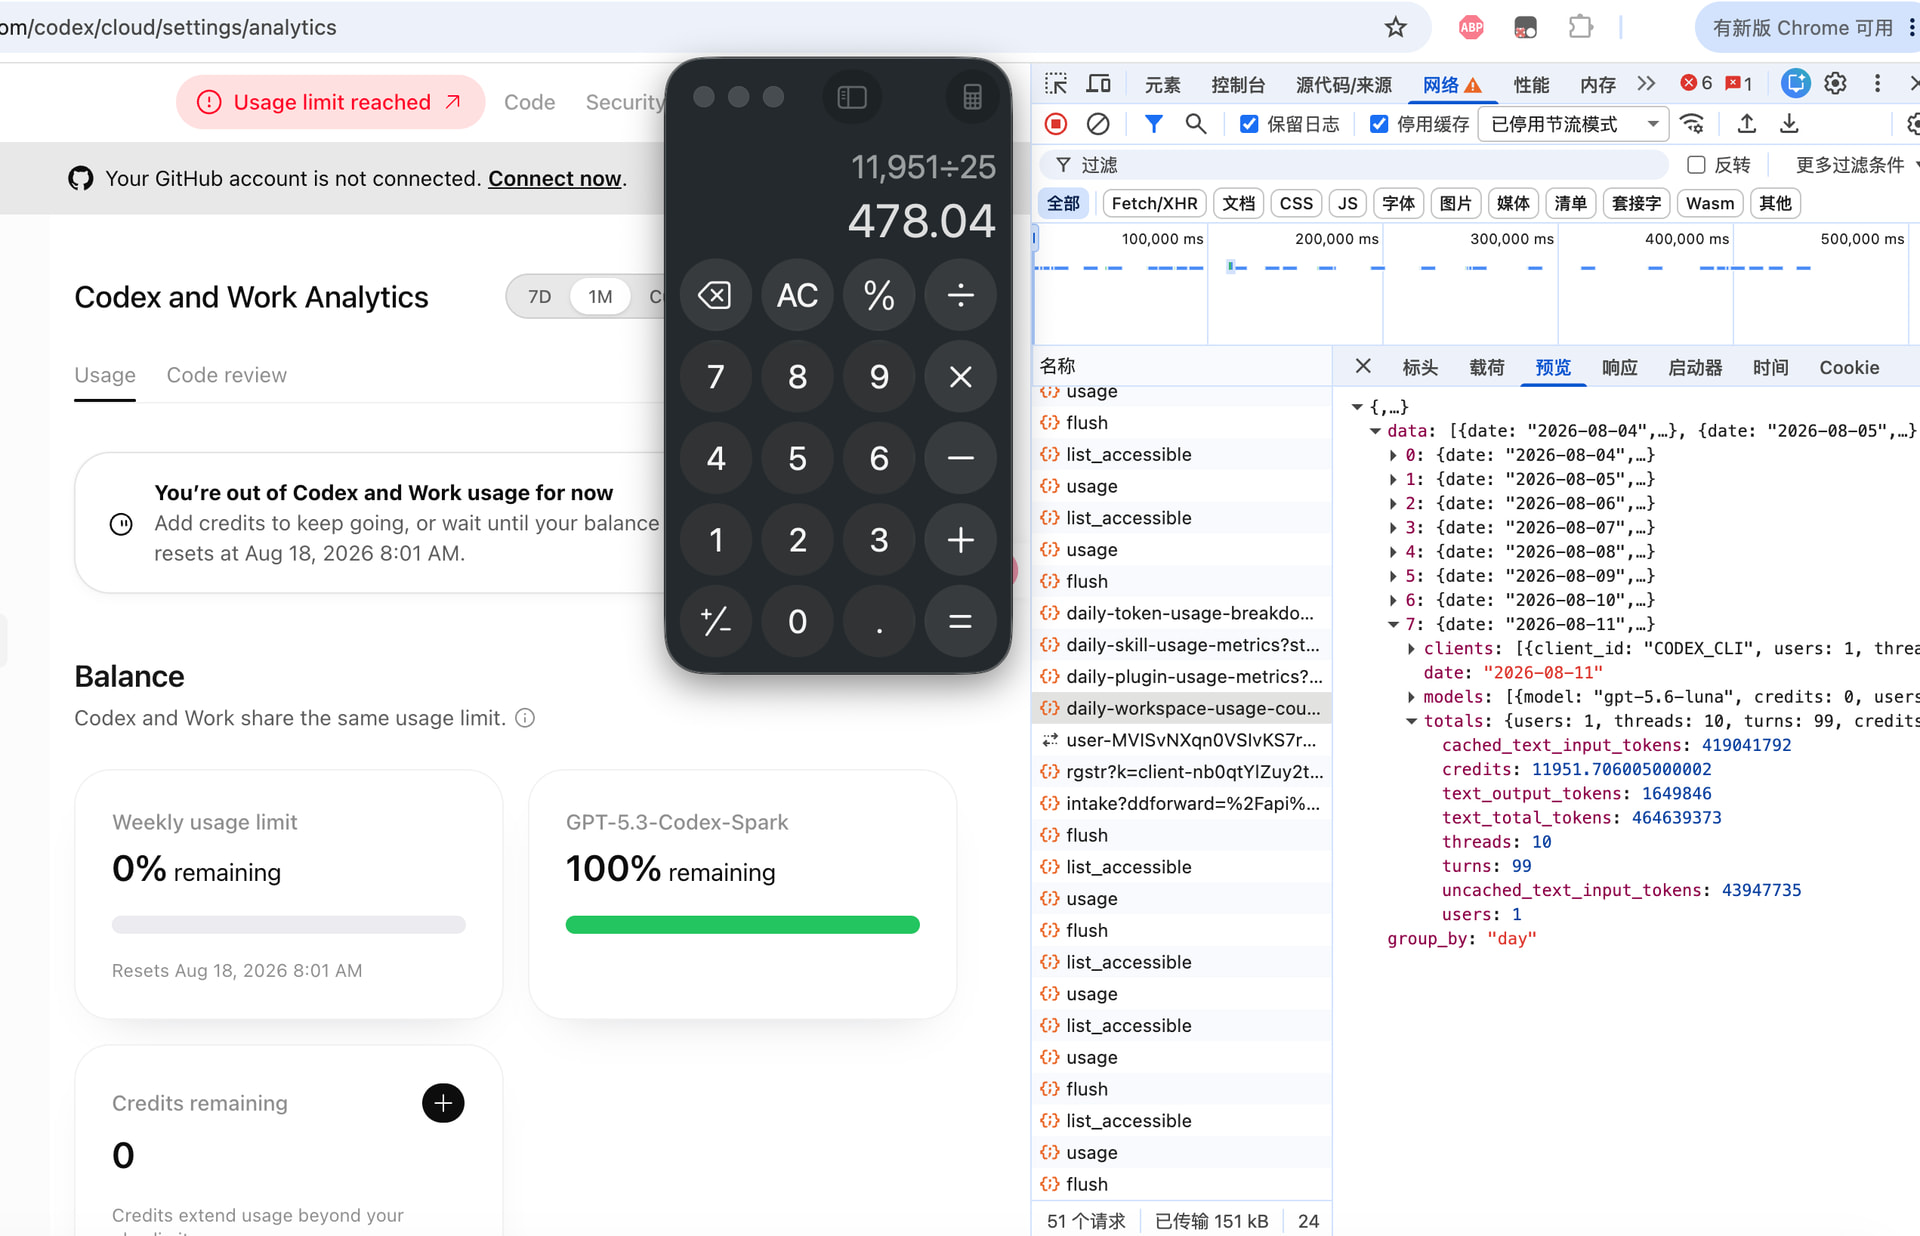Click the calculator equals key
This screenshot has width=1920, height=1236.
tap(960, 622)
